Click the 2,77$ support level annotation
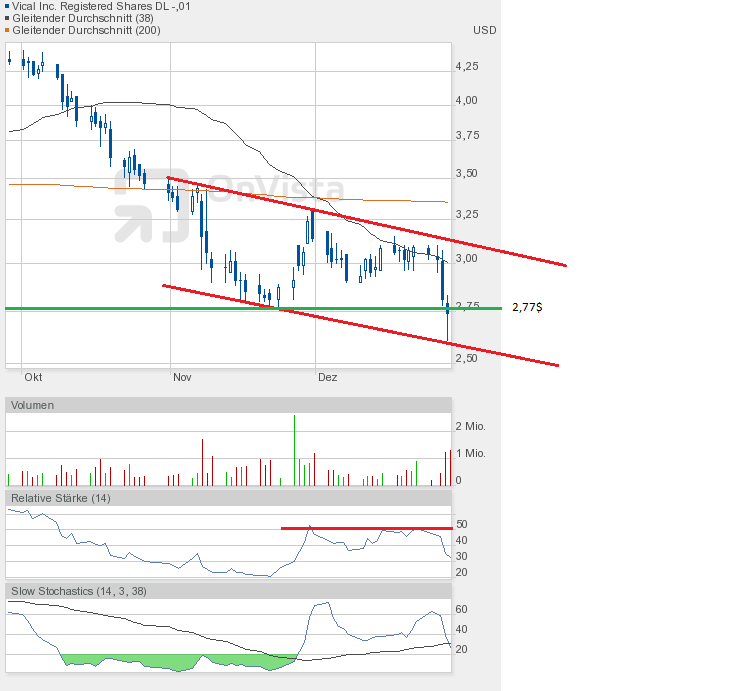 click(527, 307)
